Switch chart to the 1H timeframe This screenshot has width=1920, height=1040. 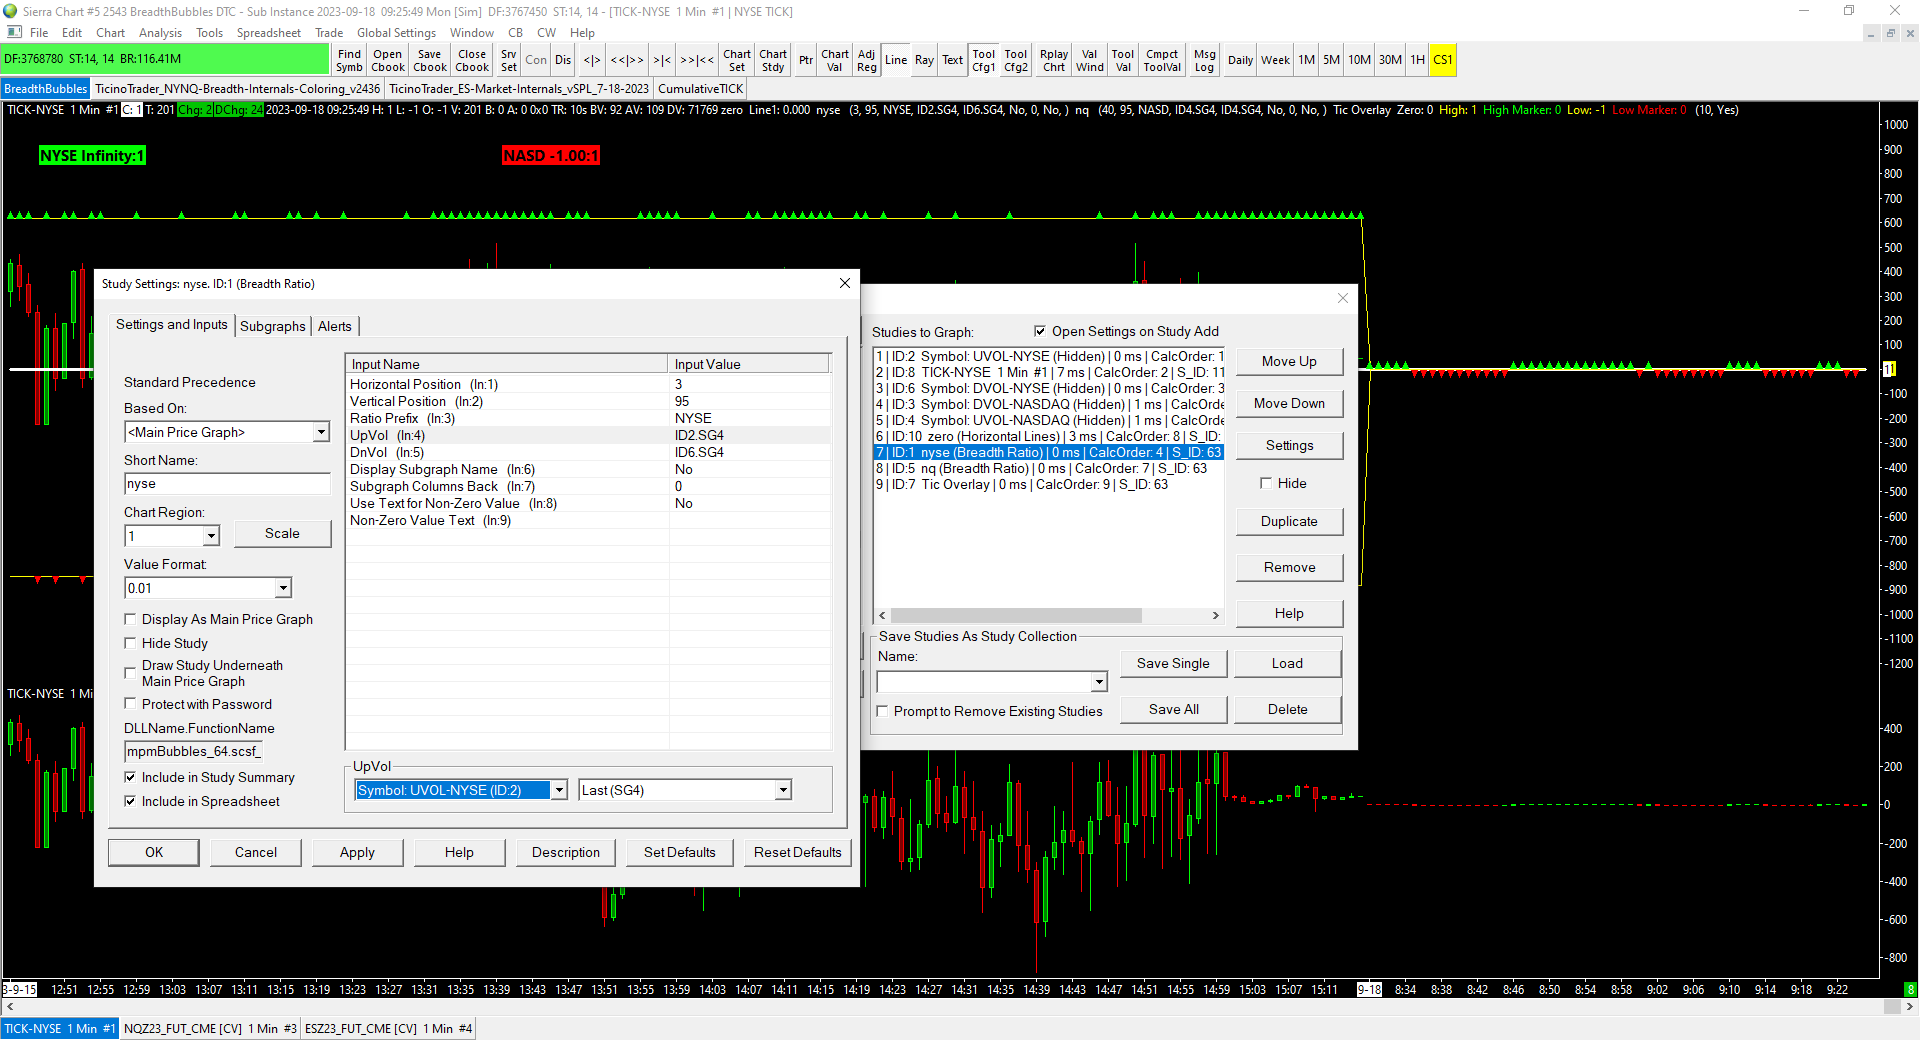tap(1417, 60)
